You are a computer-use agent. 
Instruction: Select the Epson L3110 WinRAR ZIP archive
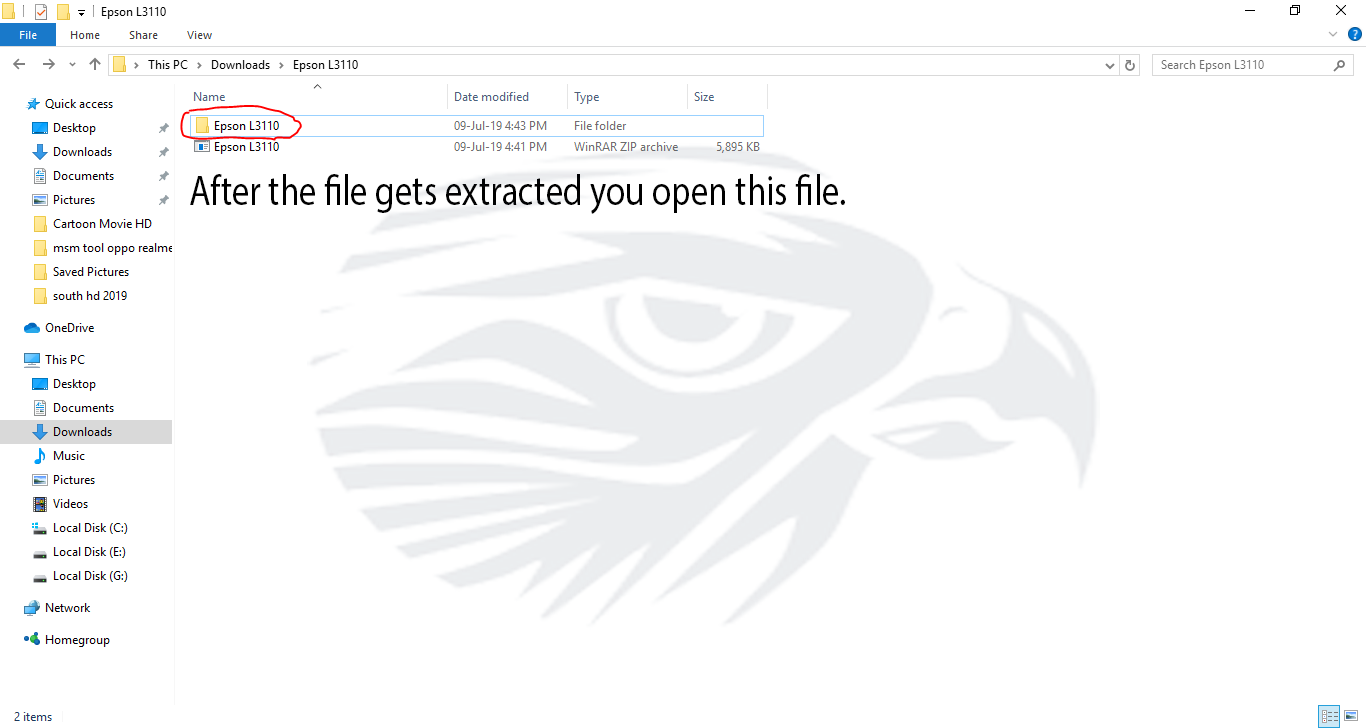click(475, 147)
